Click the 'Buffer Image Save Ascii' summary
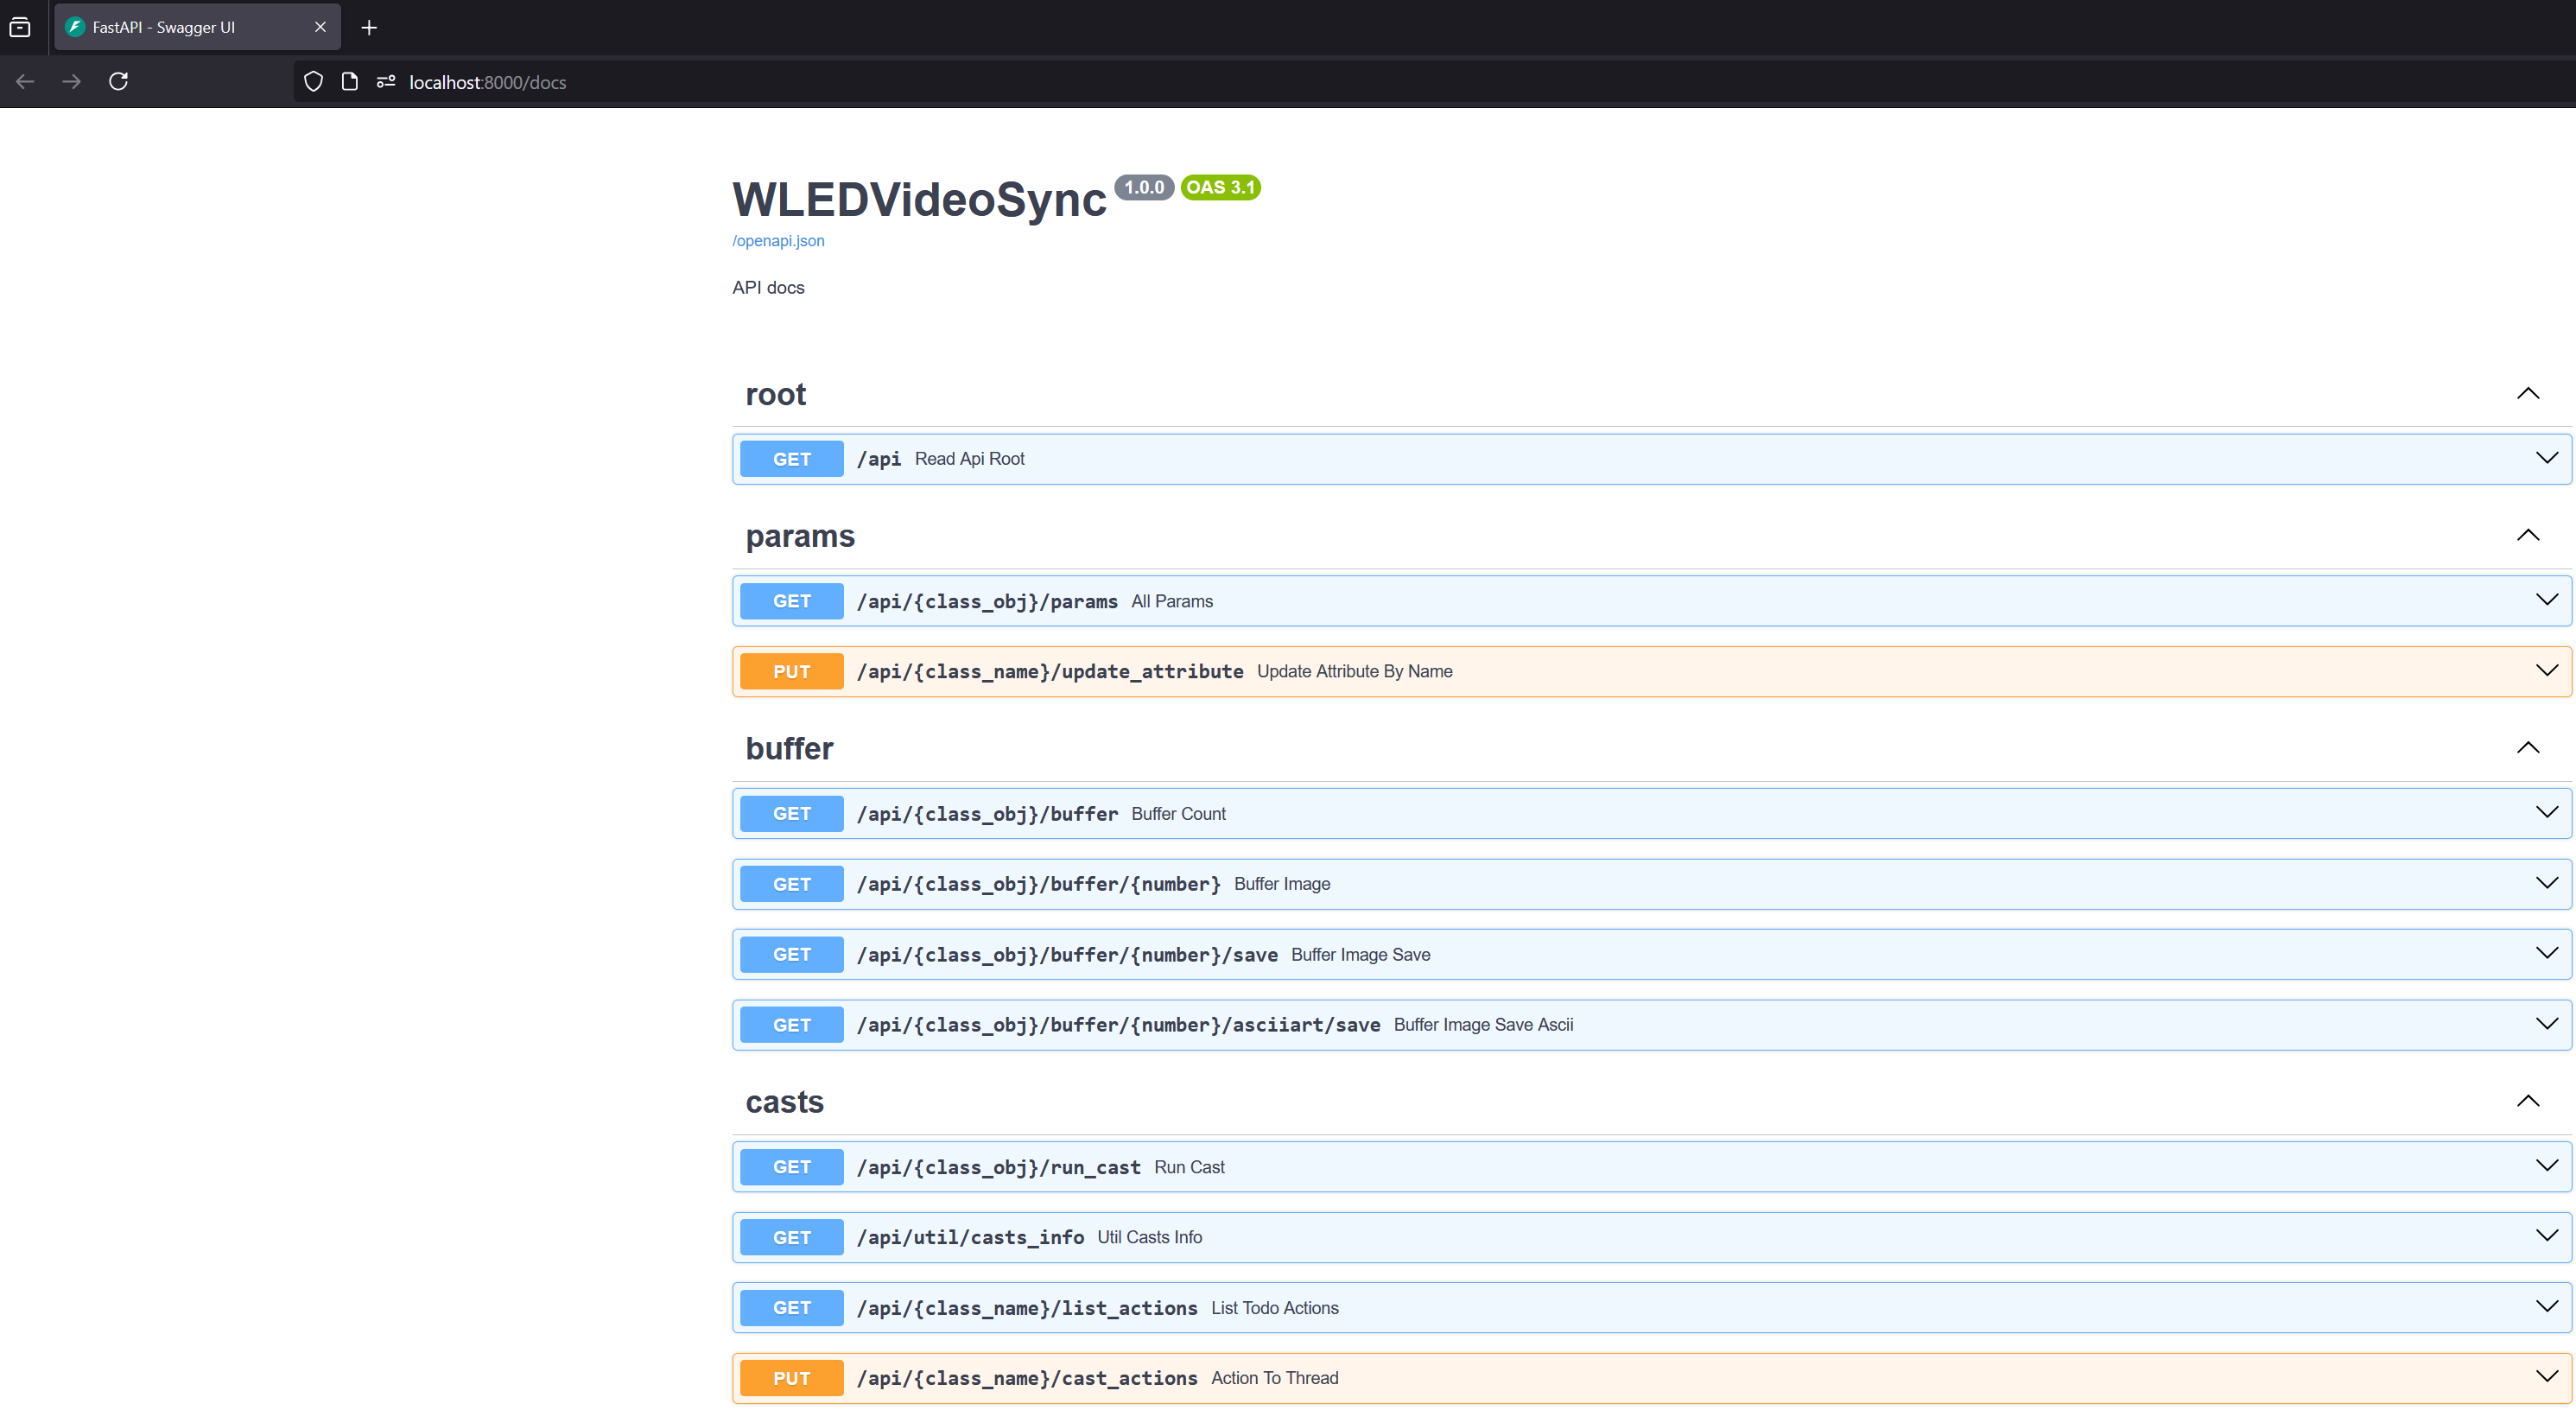2576x1410 pixels. (x=1484, y=1025)
